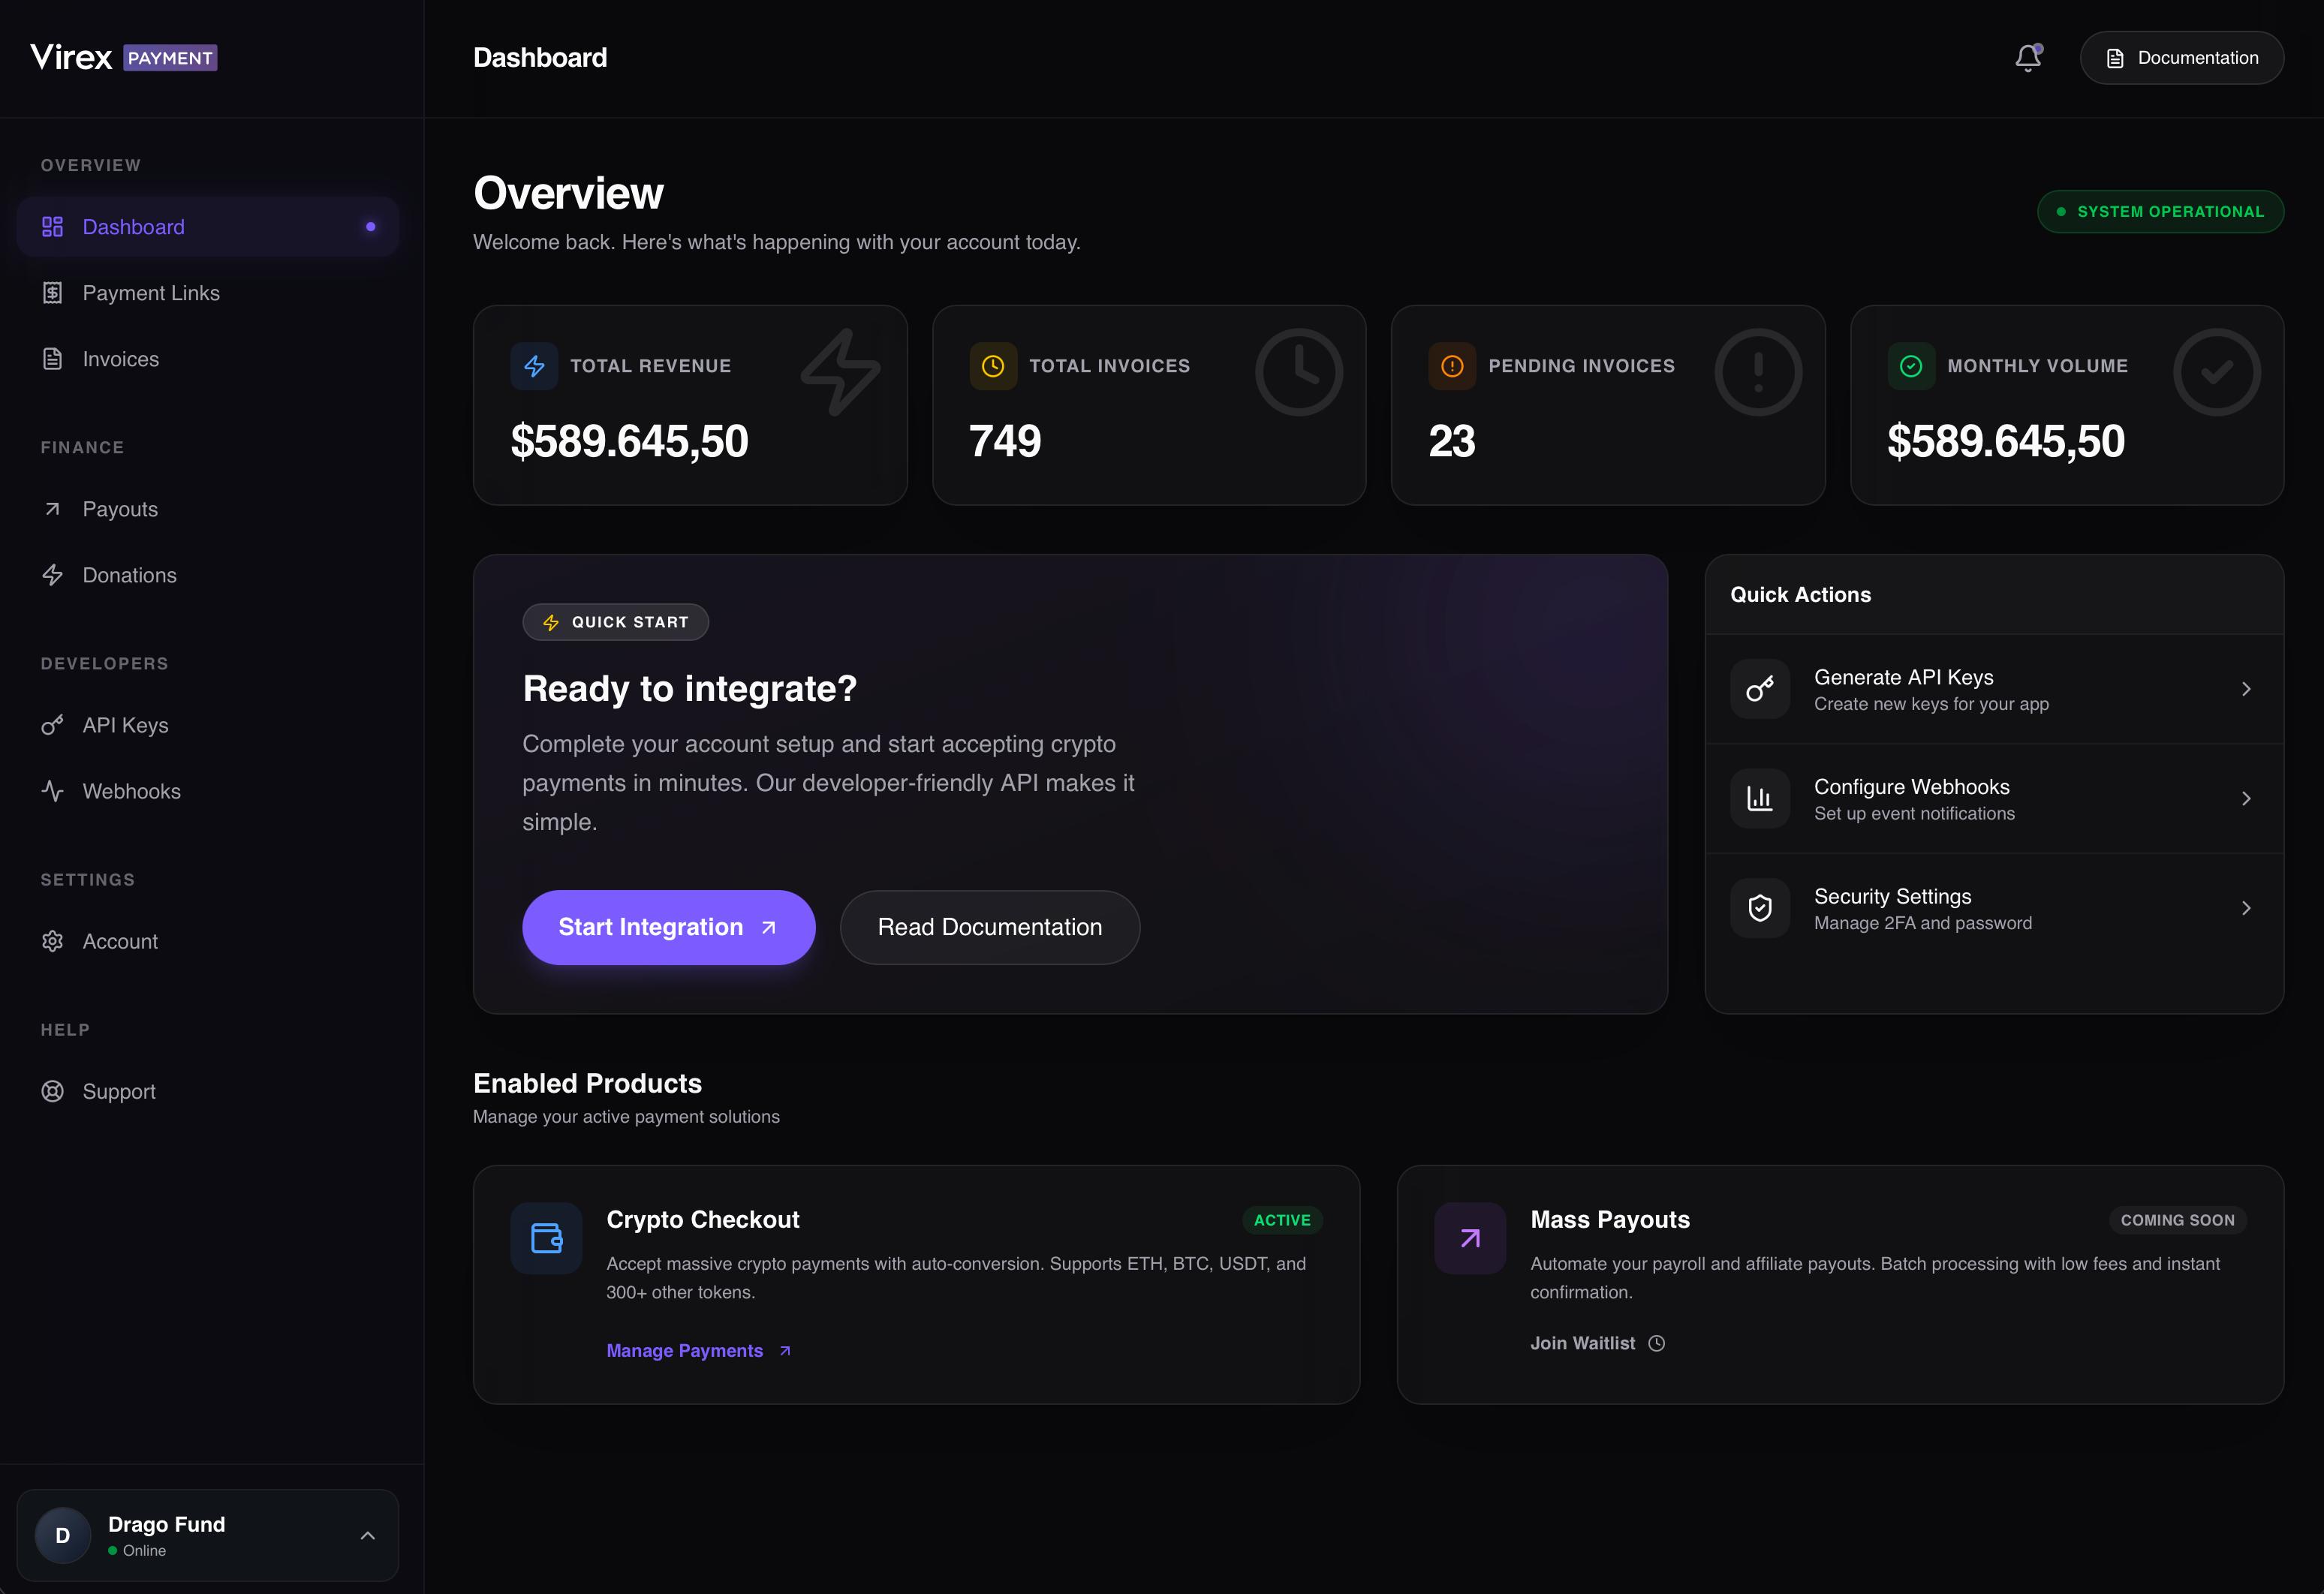Click the Crypto Checkout wallet icon
The image size is (2324, 1594).
coord(546,1238)
